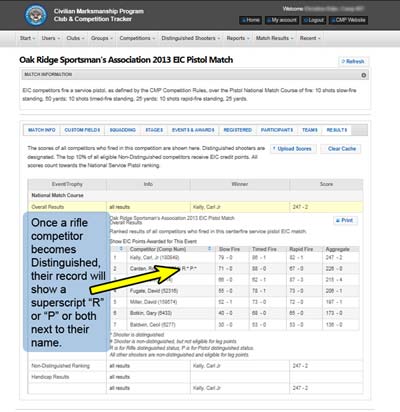400x412 pixels.
Task: Click the CMP eagle logo
Action: (36, 15)
